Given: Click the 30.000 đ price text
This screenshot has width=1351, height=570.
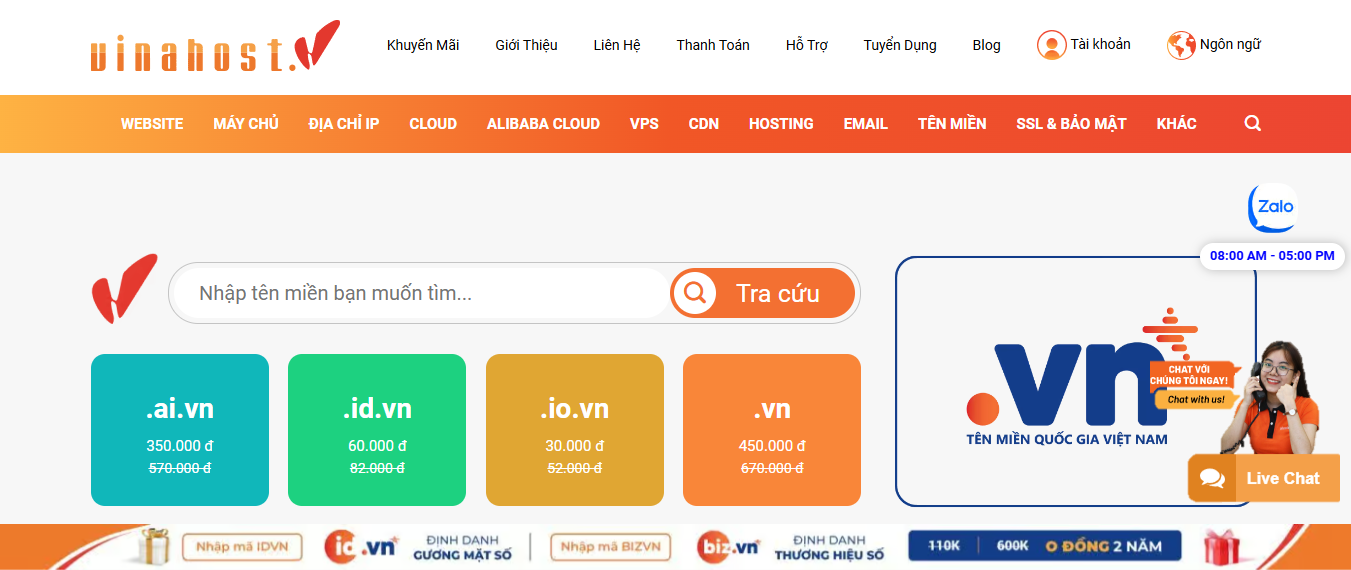Looking at the screenshot, I should coord(575,446).
